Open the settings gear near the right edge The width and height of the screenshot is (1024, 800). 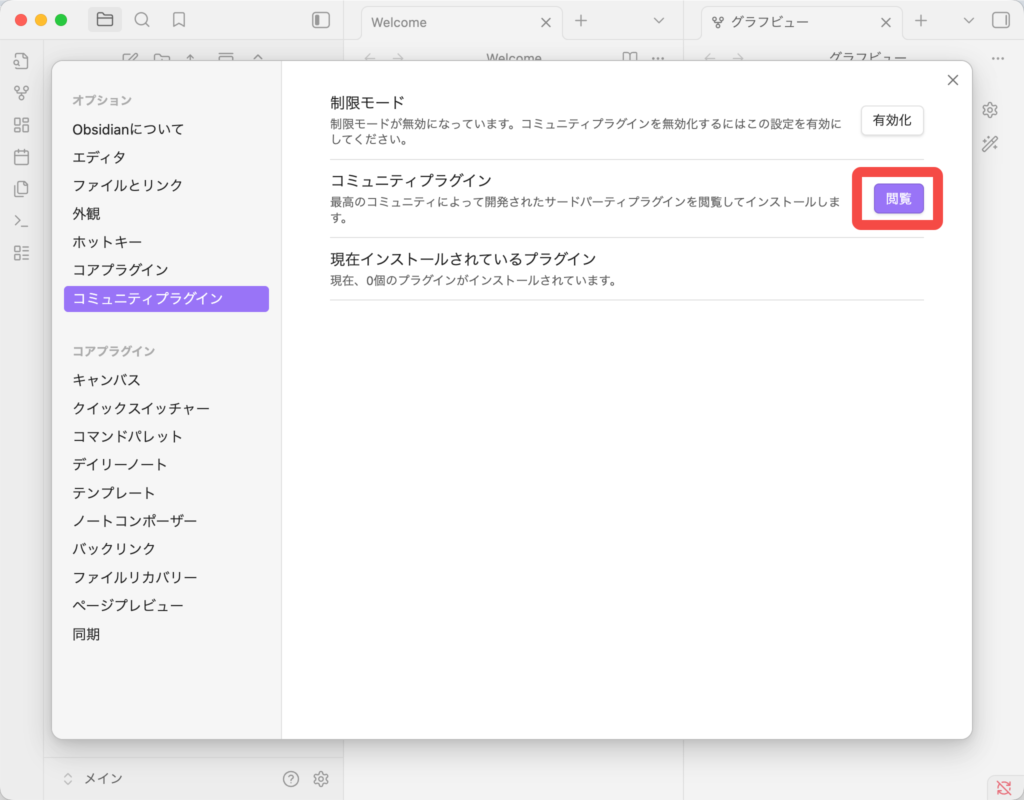tap(990, 109)
